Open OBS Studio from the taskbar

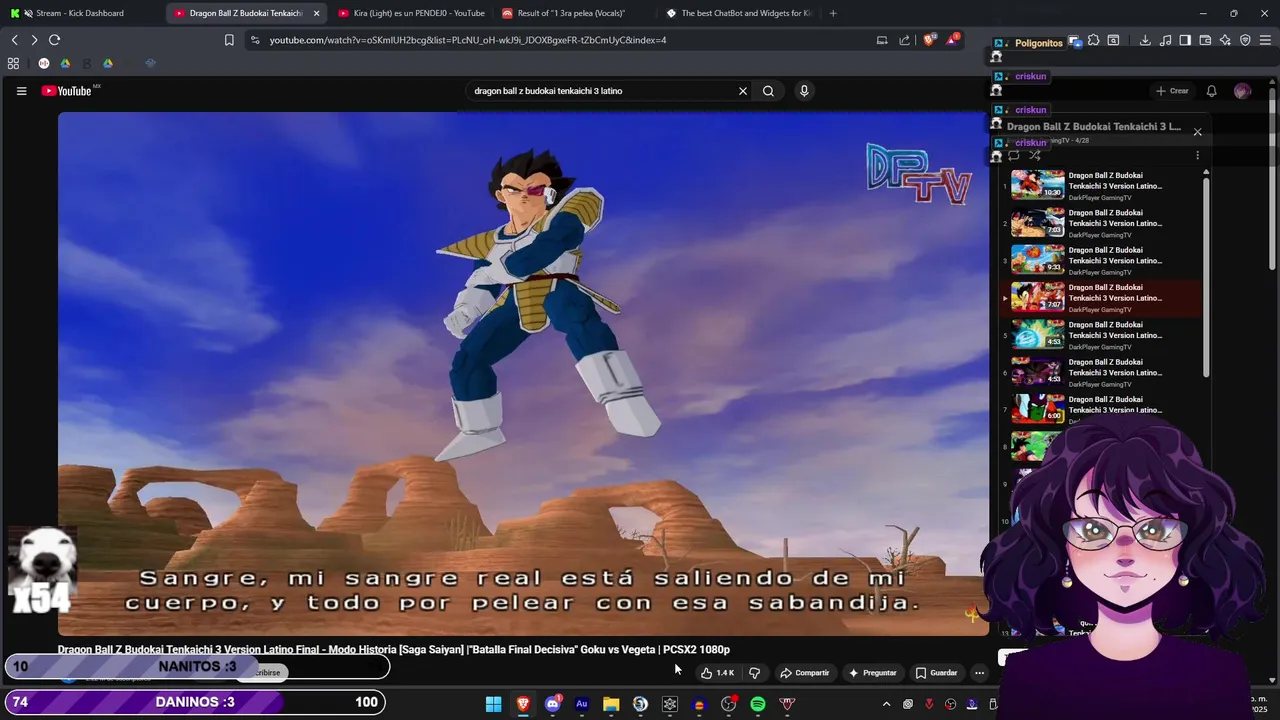[729, 704]
